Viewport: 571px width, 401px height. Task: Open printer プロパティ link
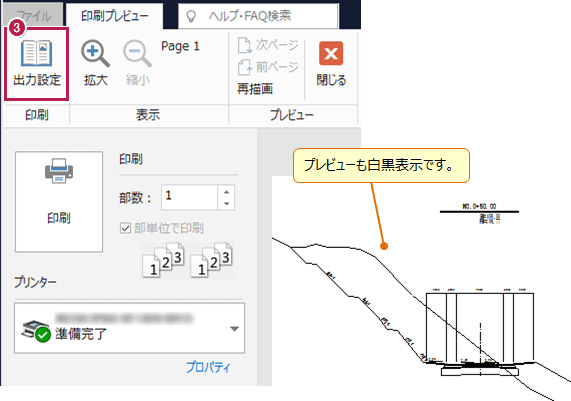click(208, 367)
